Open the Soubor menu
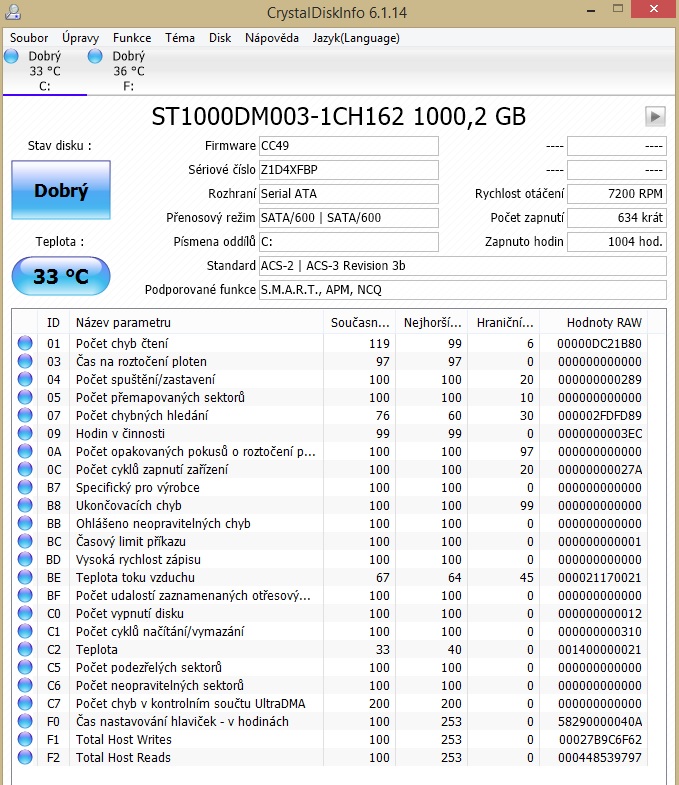The height and width of the screenshot is (785, 679). coord(27,38)
